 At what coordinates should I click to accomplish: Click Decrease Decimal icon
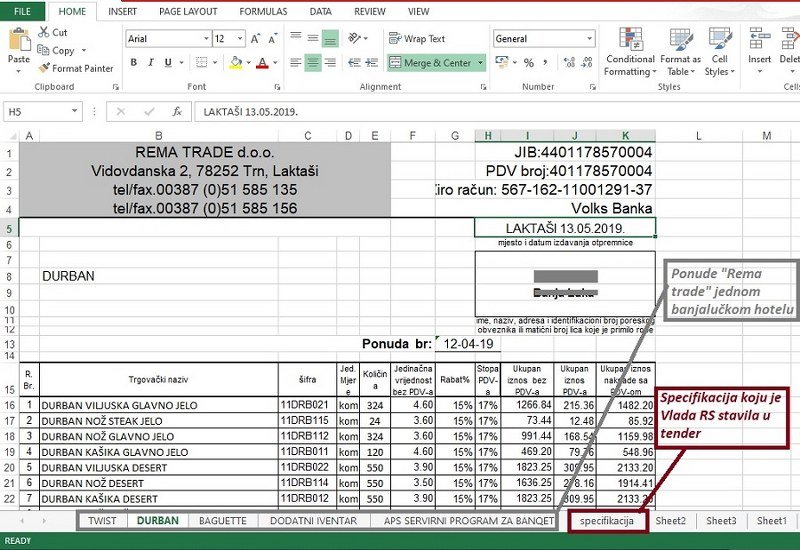click(x=587, y=62)
